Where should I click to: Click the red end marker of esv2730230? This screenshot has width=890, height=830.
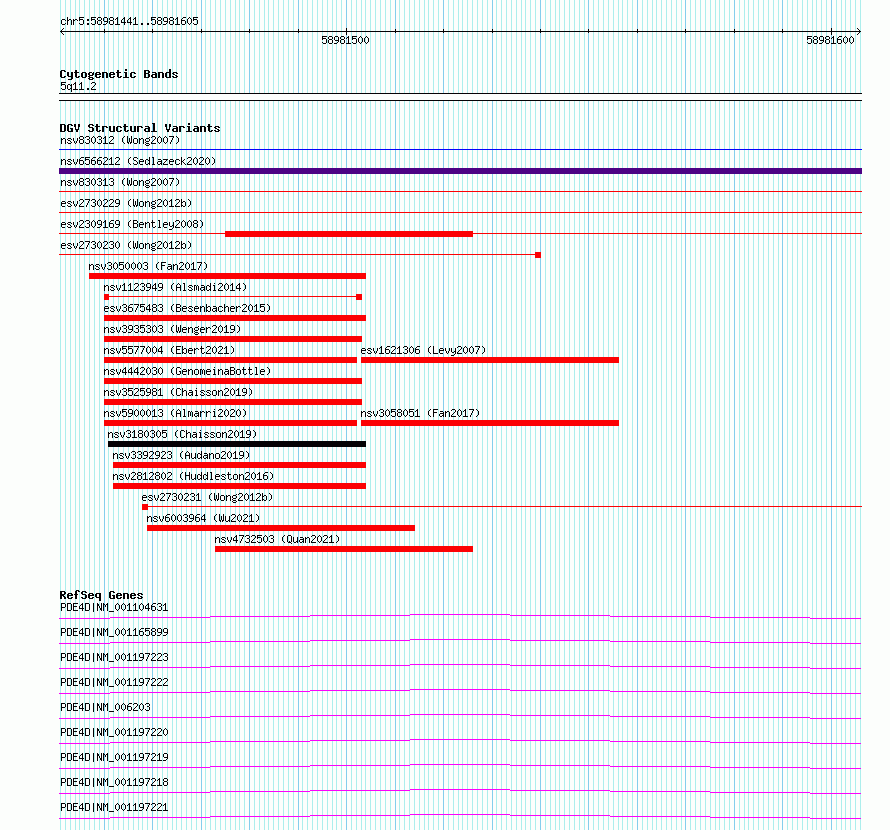(x=538, y=255)
